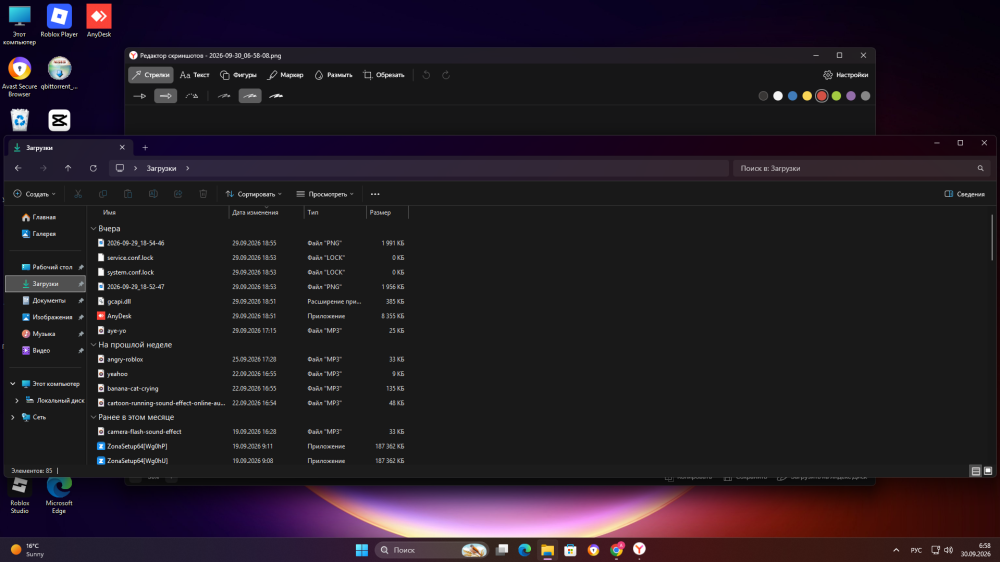1000x562 pixels.
Task: Expand Сеть in the sidebar tree
Action: pos(13,417)
